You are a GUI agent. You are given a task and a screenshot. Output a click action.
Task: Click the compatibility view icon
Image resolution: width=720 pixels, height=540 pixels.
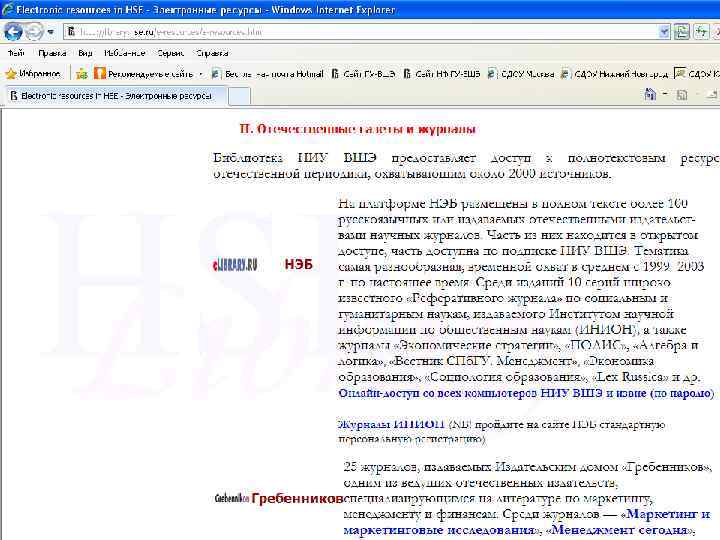pyautogui.click(x=682, y=32)
